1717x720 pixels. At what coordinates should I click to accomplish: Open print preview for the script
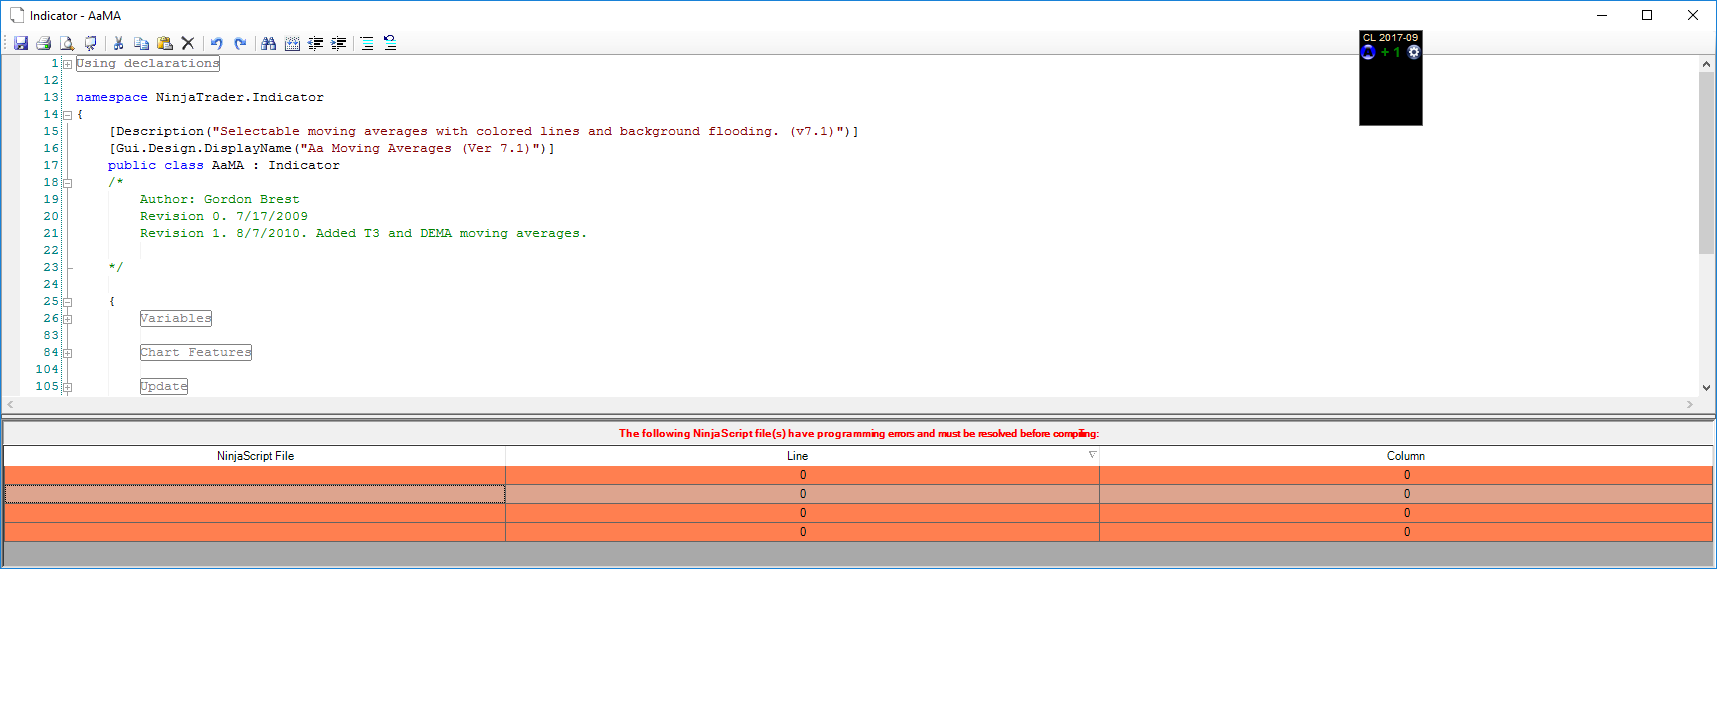pos(67,43)
